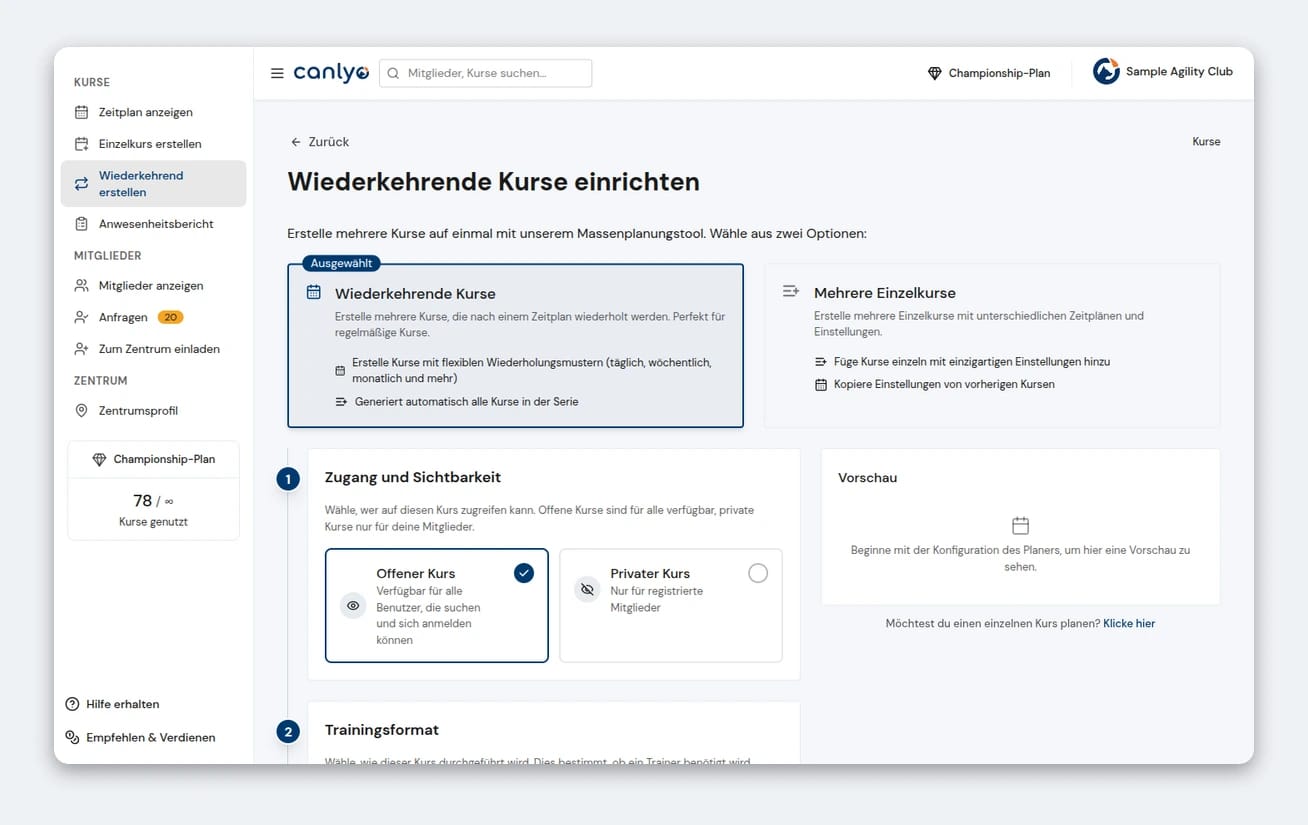The height and width of the screenshot is (825, 1308).
Task: Select the Privater Kurs radio circle
Action: [758, 573]
